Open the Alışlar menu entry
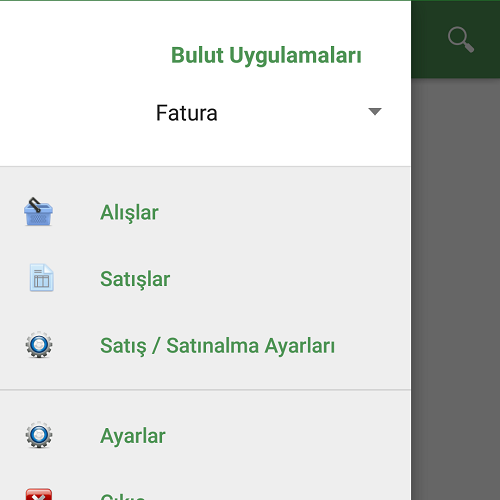Image resolution: width=500 pixels, height=500 pixels. coord(205,212)
